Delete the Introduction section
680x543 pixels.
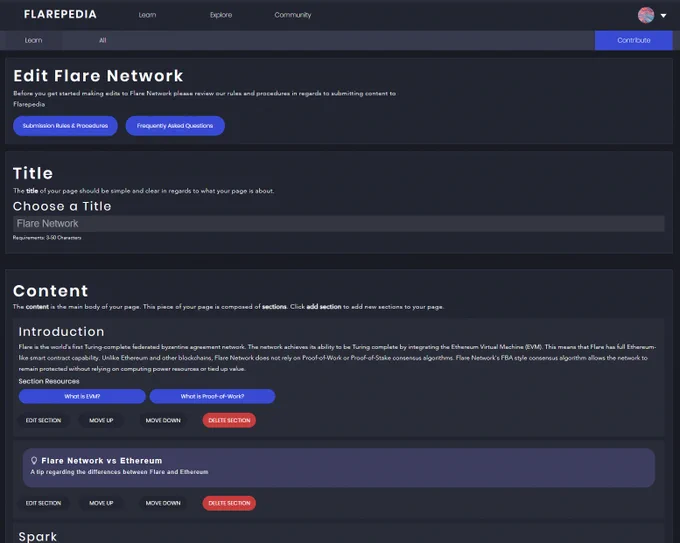(229, 420)
